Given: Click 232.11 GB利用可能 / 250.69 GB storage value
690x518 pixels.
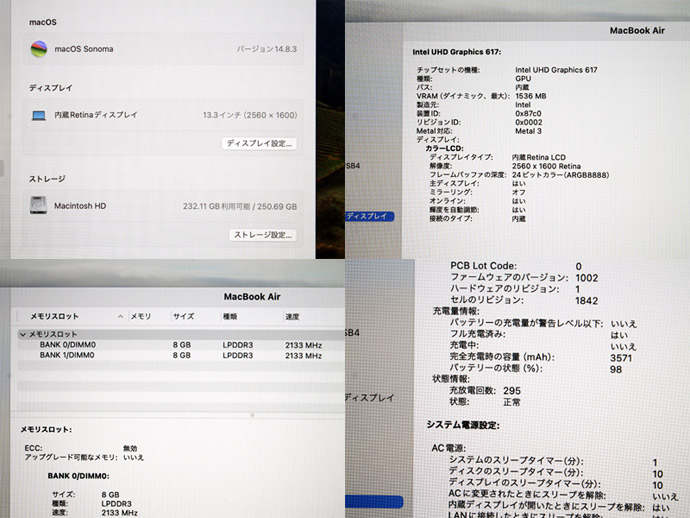Looking at the screenshot, I should [240, 206].
